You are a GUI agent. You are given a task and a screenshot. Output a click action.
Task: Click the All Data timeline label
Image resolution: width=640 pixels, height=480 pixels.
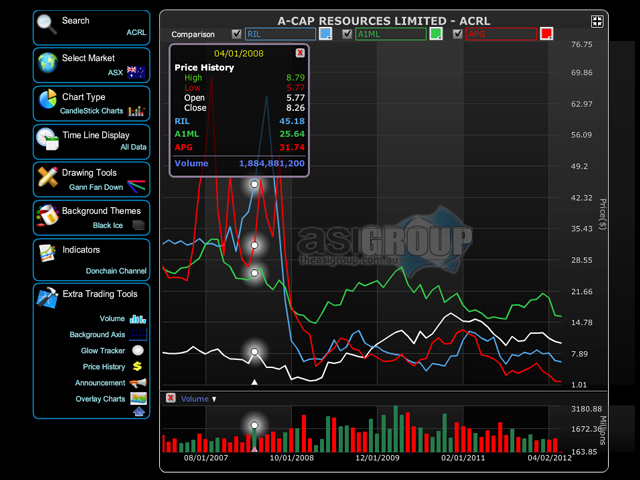133,147
